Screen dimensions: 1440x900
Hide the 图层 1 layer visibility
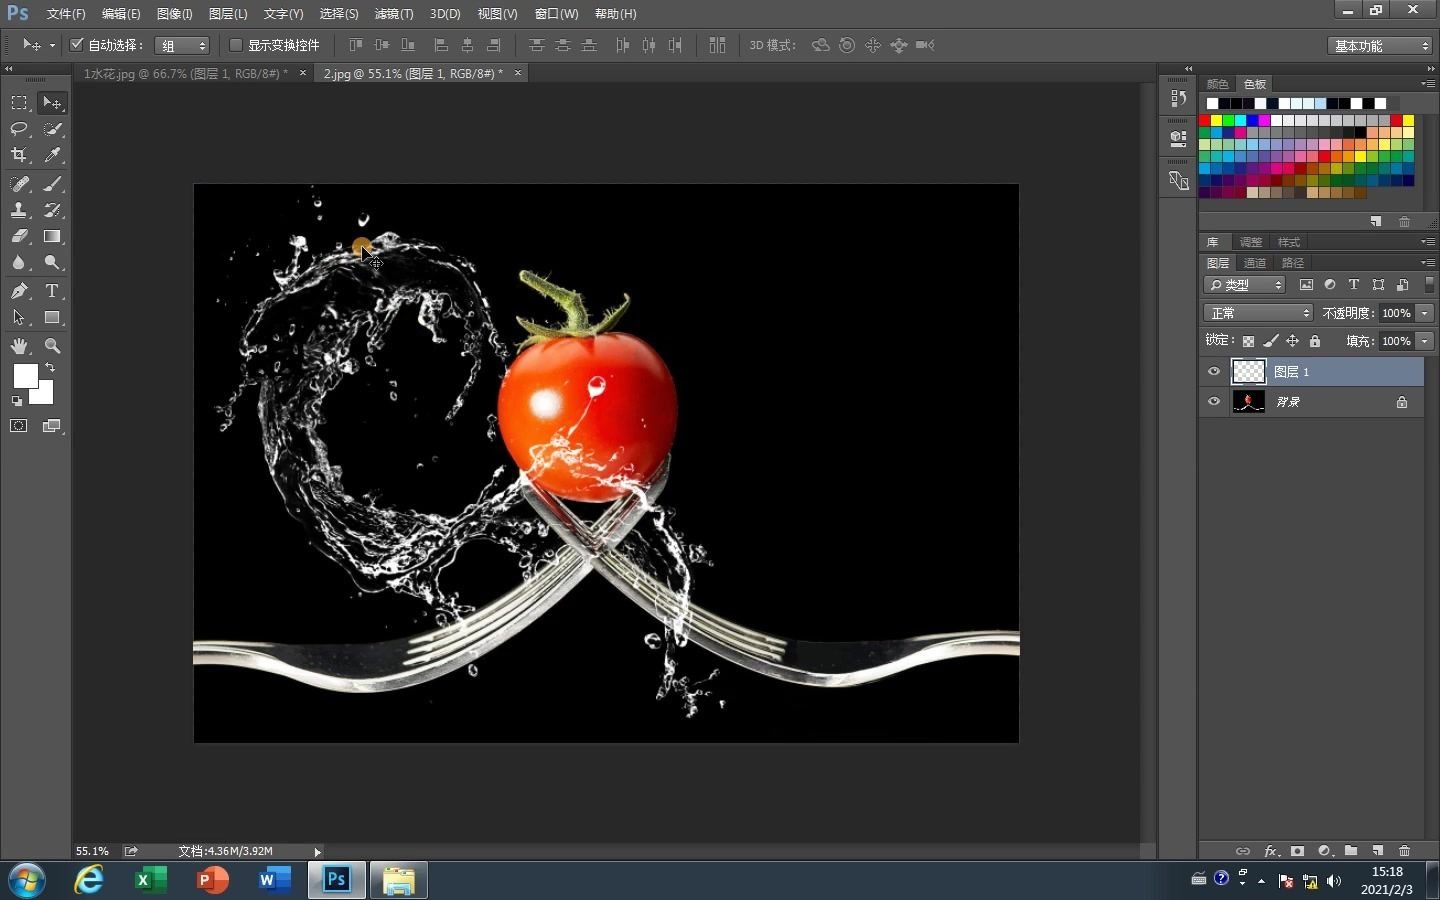tap(1214, 372)
